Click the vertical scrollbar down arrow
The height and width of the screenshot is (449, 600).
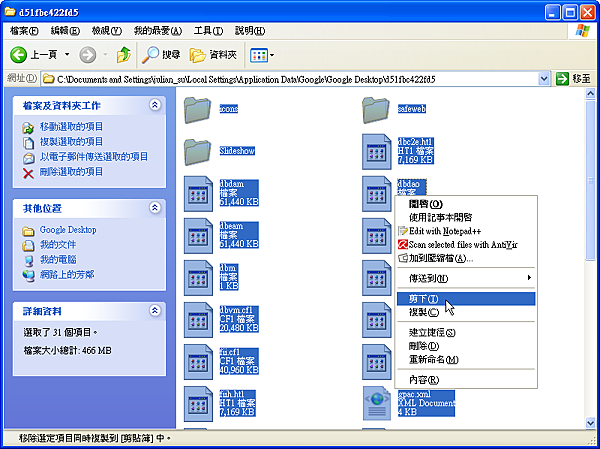point(590,423)
